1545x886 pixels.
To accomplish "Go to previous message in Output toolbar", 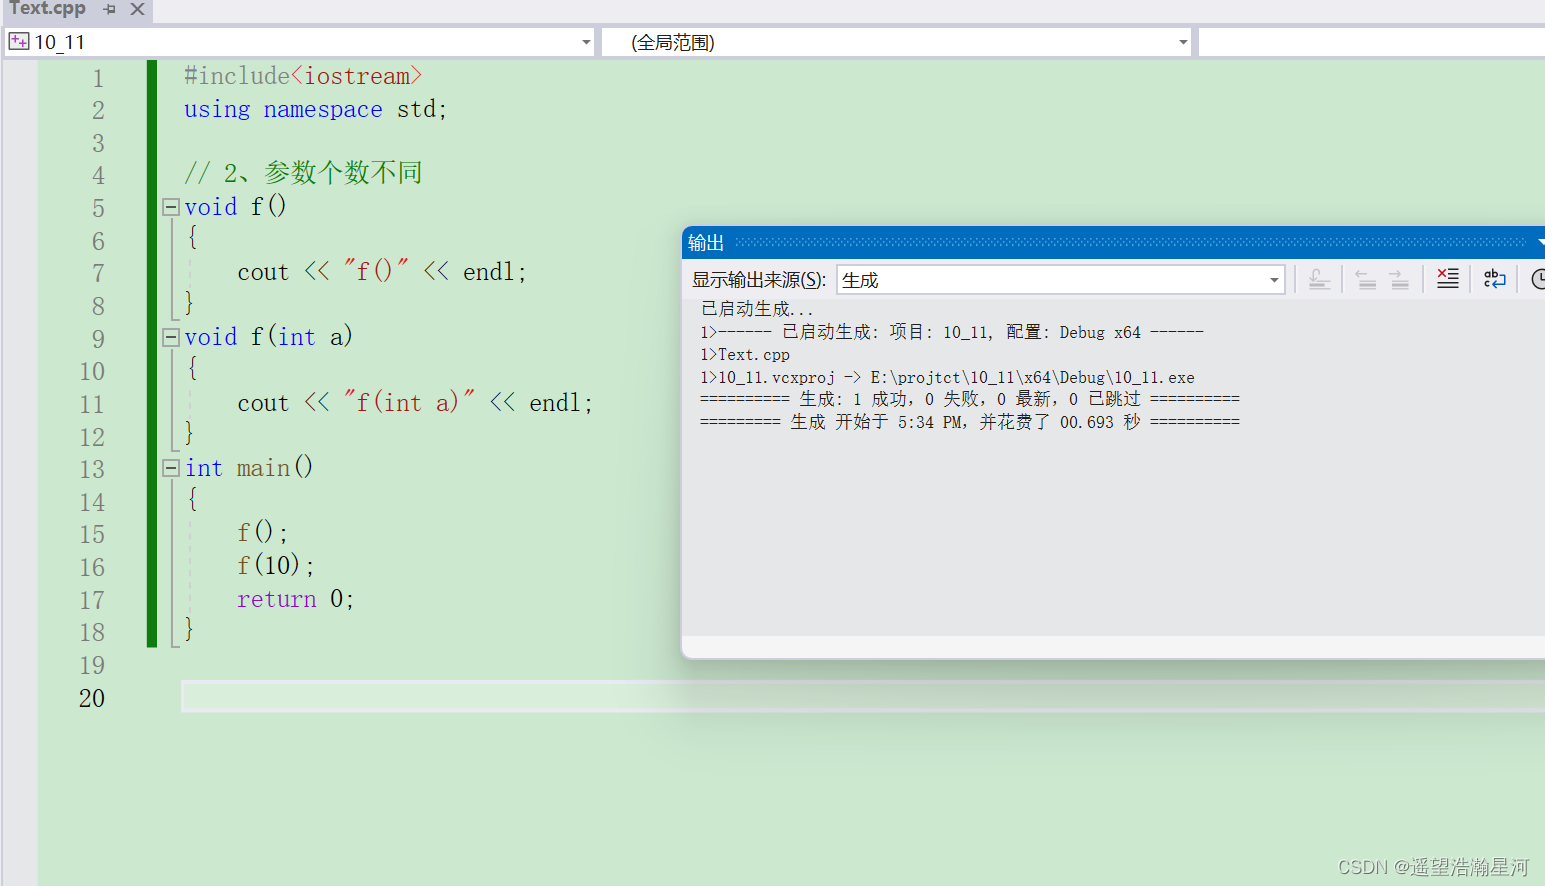I will (1365, 280).
